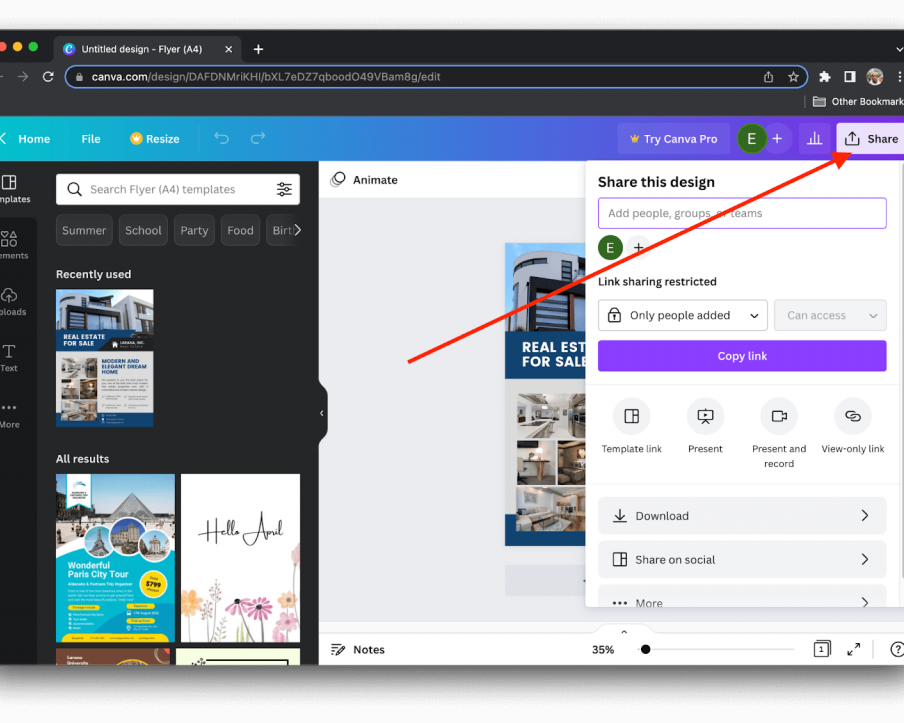Expand the Download option
The image size is (904, 723).
[x=742, y=516]
